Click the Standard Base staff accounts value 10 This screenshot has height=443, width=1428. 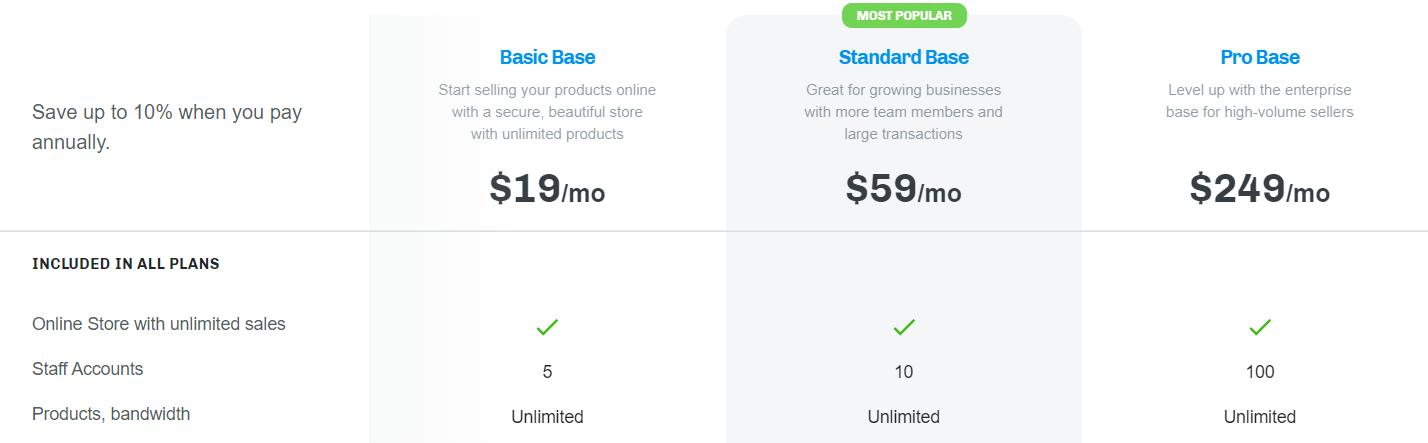click(904, 372)
